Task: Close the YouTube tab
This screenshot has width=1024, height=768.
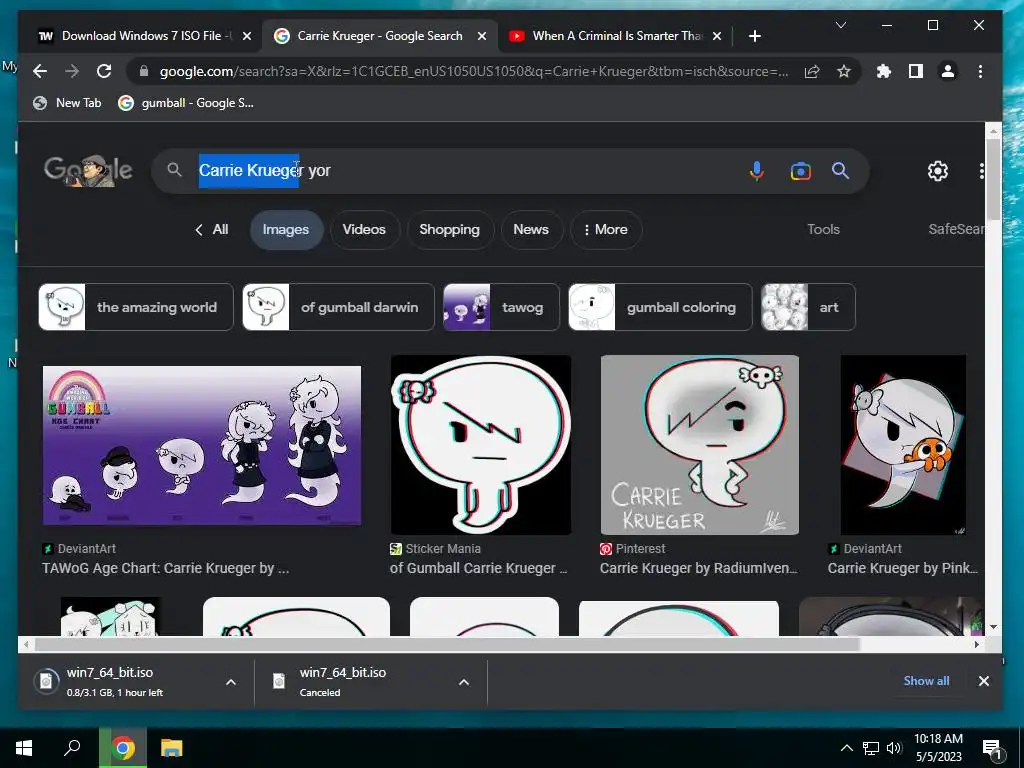Action: [x=716, y=36]
